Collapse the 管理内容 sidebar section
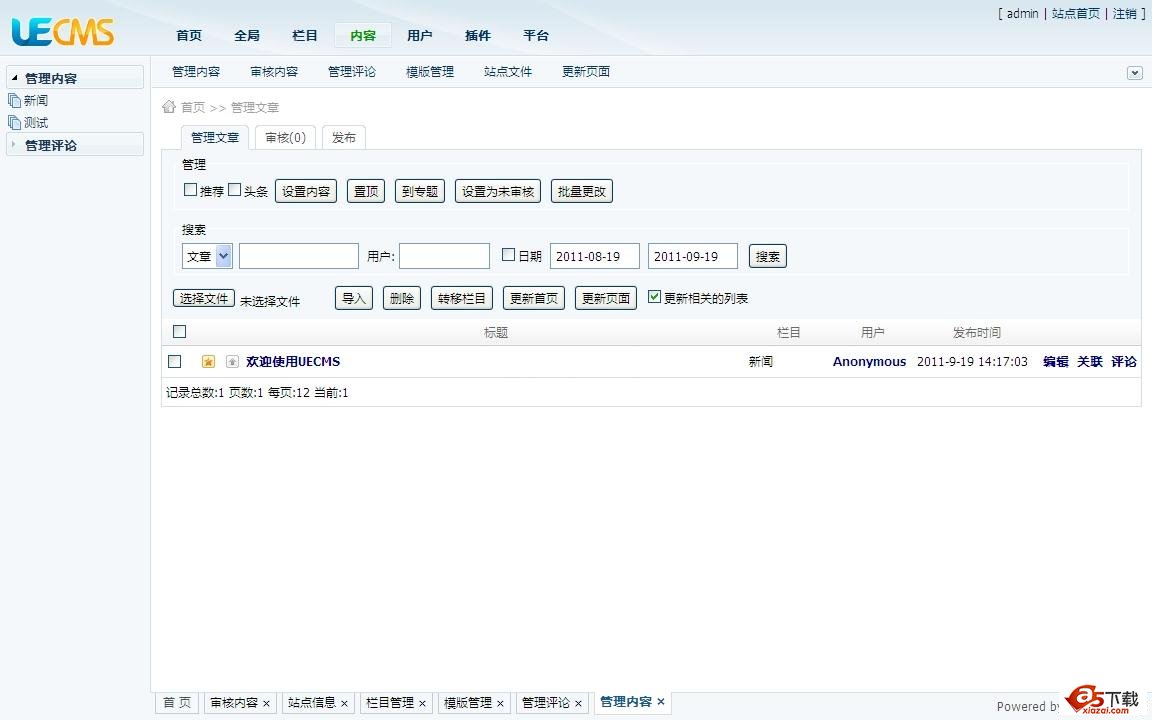This screenshot has width=1152, height=720. coord(75,78)
